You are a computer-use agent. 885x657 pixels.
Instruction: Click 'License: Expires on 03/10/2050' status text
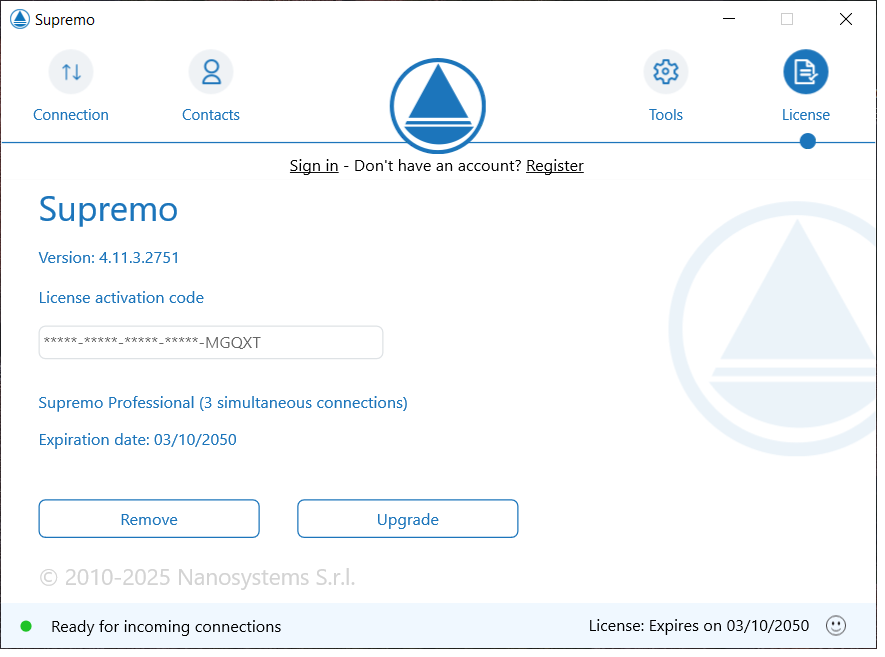pyautogui.click(x=699, y=626)
